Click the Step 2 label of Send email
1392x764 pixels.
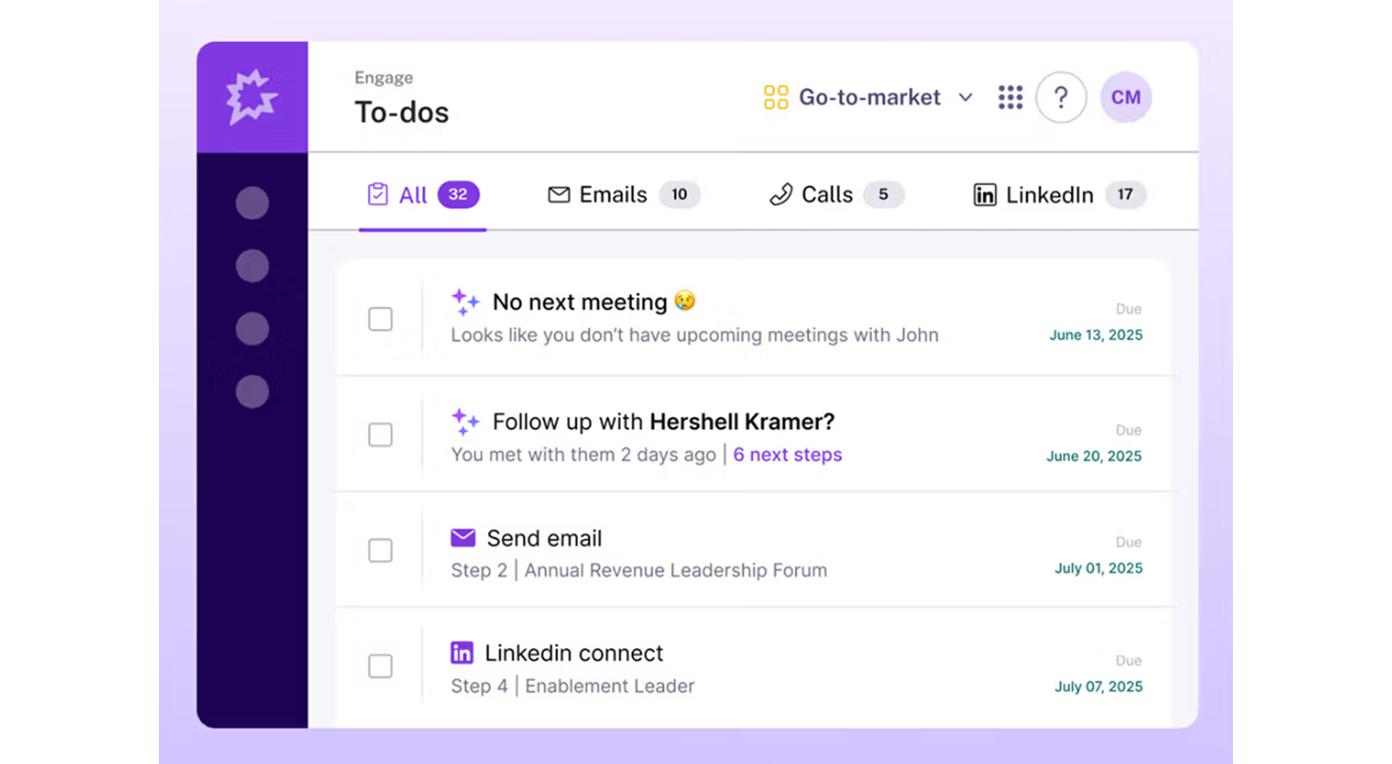479,571
